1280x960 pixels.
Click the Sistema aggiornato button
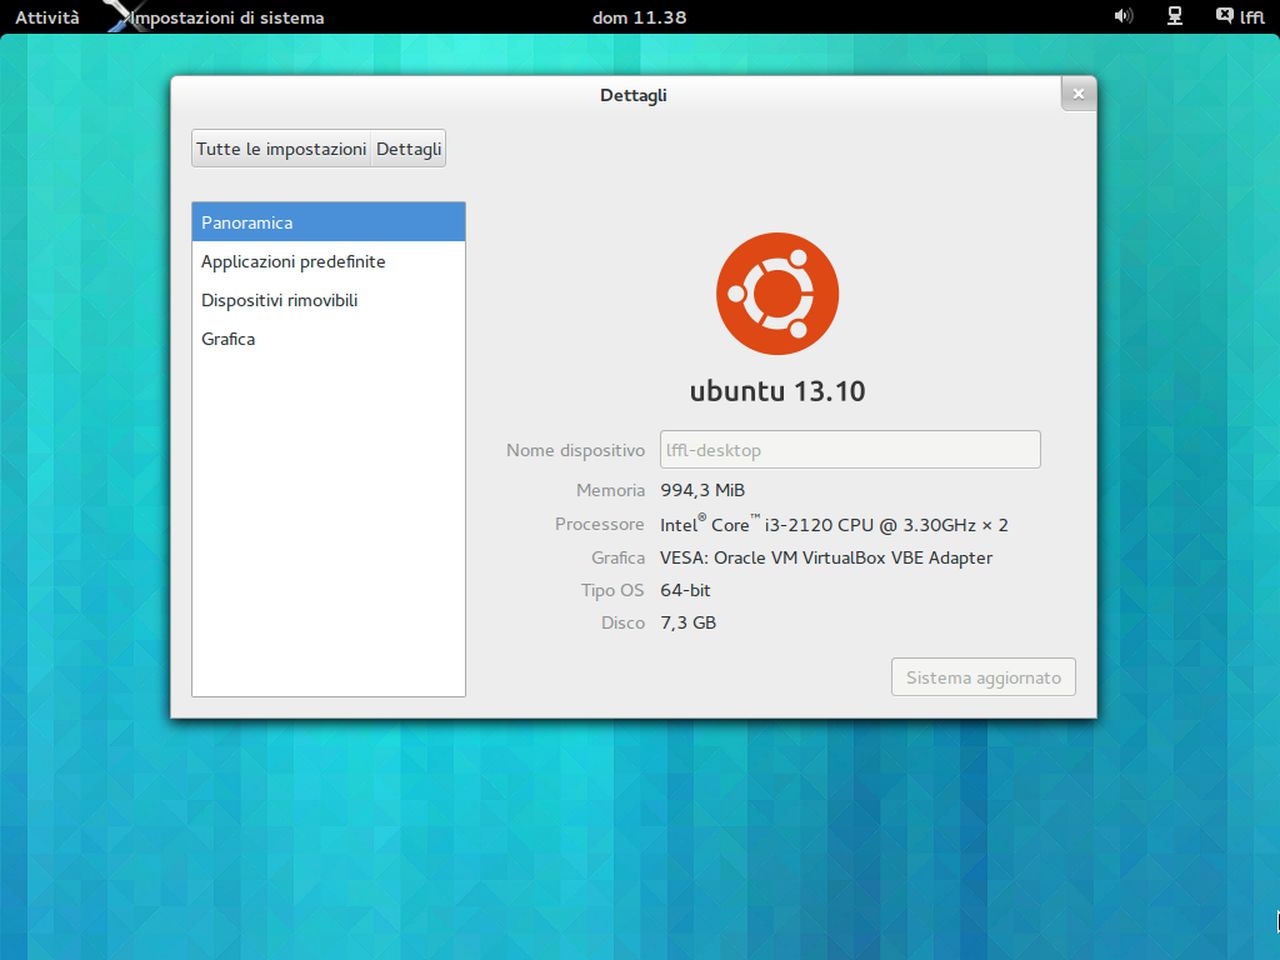pyautogui.click(x=983, y=677)
